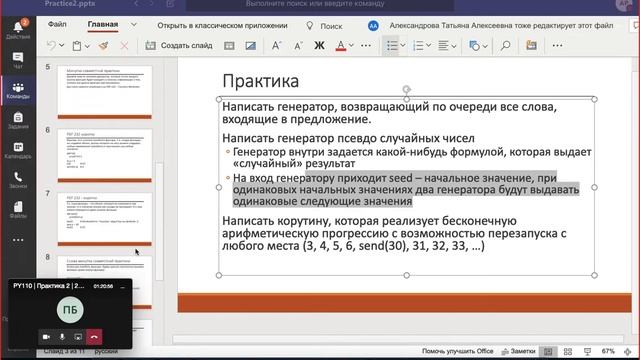Decrease font size with smaller A
The width and height of the screenshot is (640, 360).
pyautogui.click(x=298, y=46)
